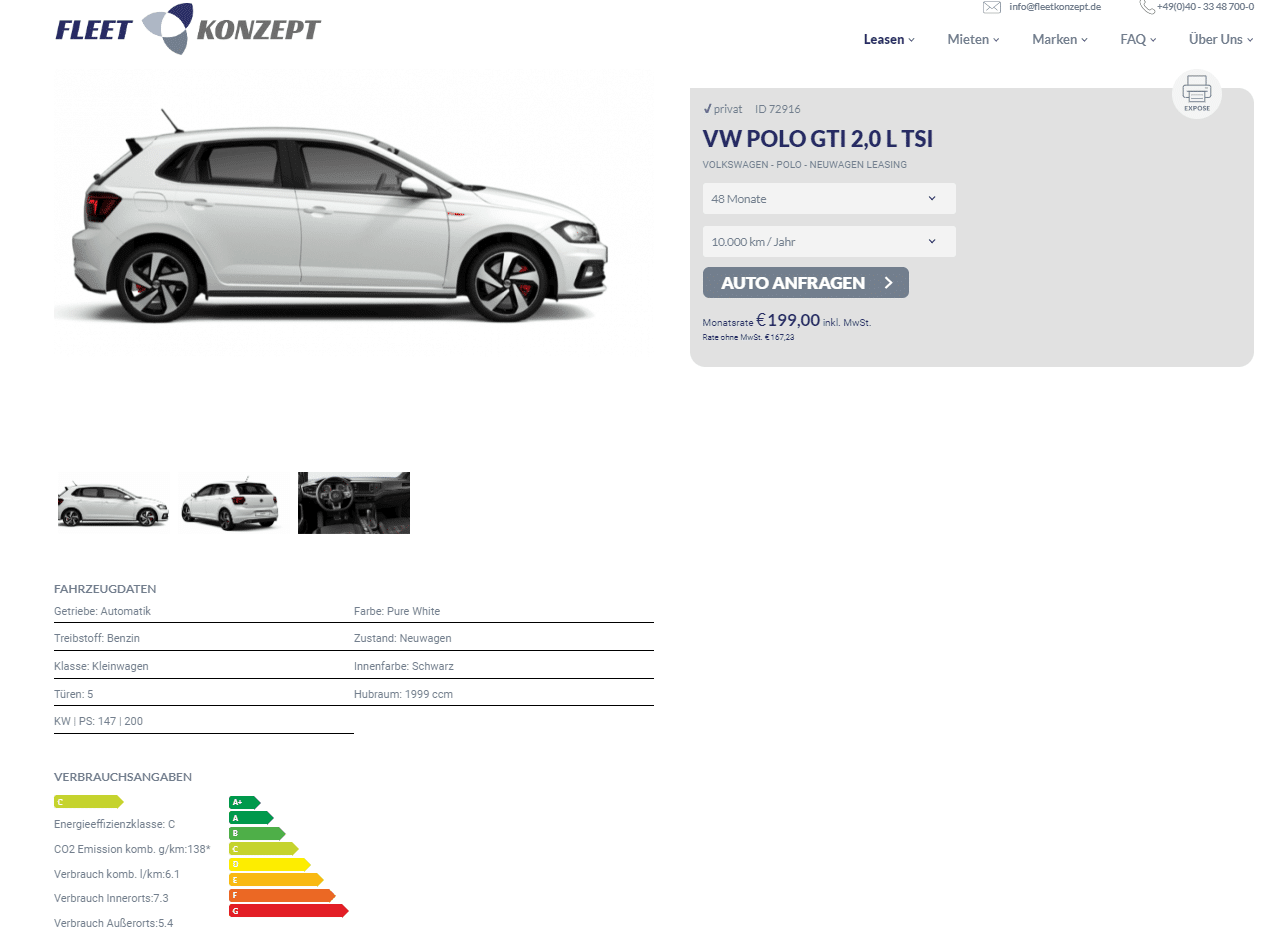This screenshot has height=935, width=1276.
Task: Click the €199,00 monthly rate
Action: [788, 320]
